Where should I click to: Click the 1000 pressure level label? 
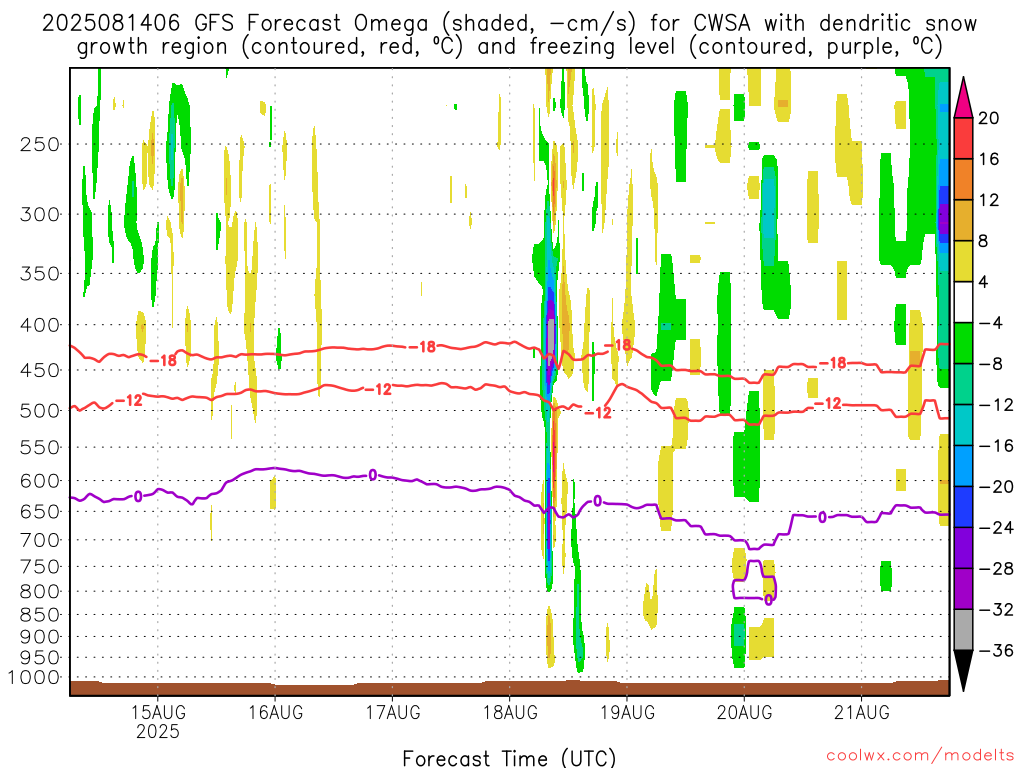point(34,678)
